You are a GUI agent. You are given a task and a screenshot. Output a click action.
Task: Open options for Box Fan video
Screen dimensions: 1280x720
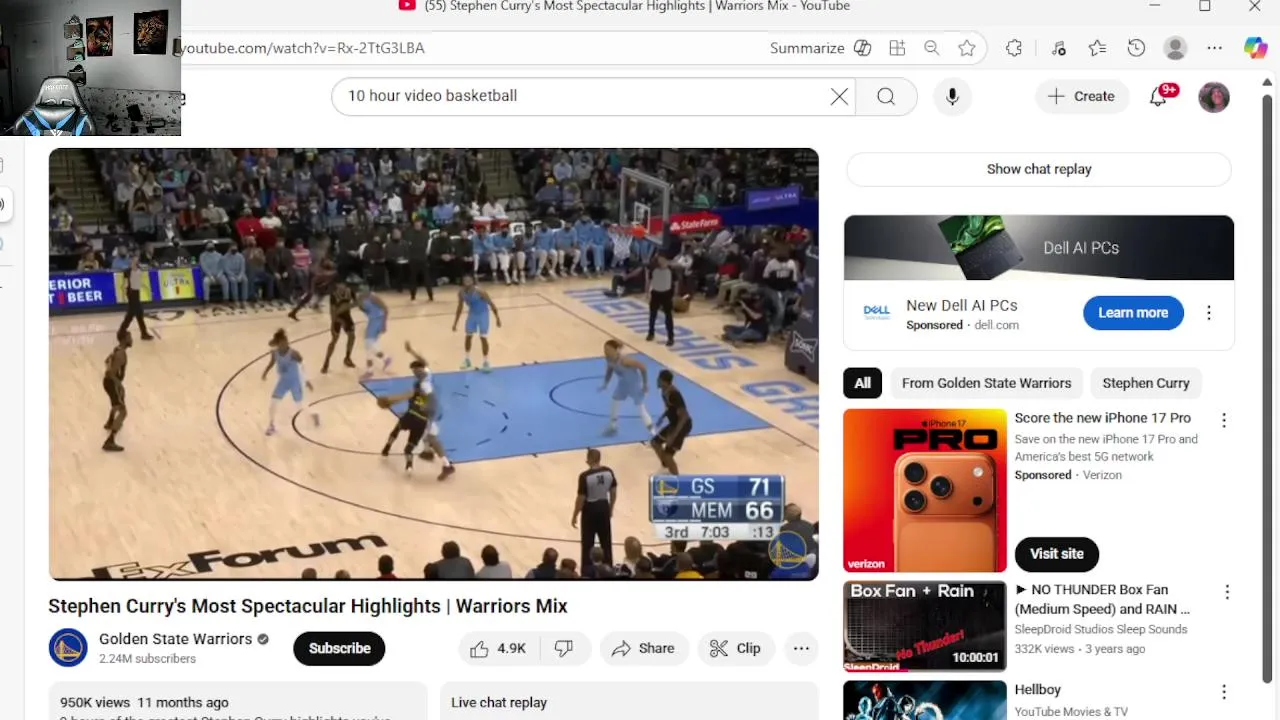(x=1226, y=592)
